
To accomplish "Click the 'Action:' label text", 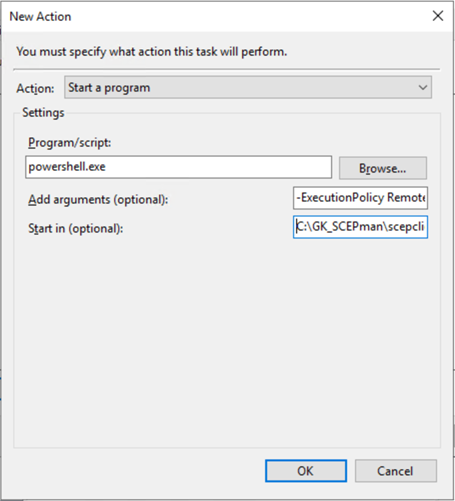I will pyautogui.click(x=35, y=89).
